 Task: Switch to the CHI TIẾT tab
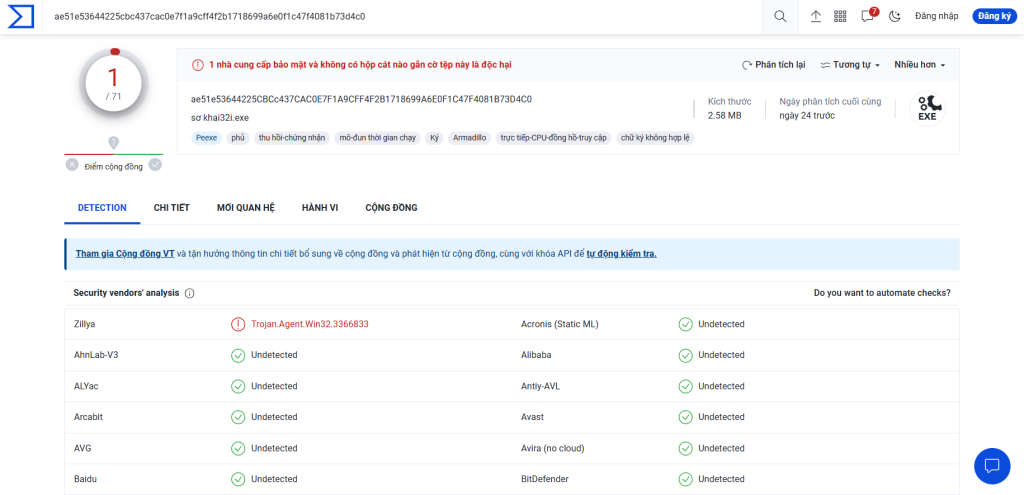pos(171,207)
